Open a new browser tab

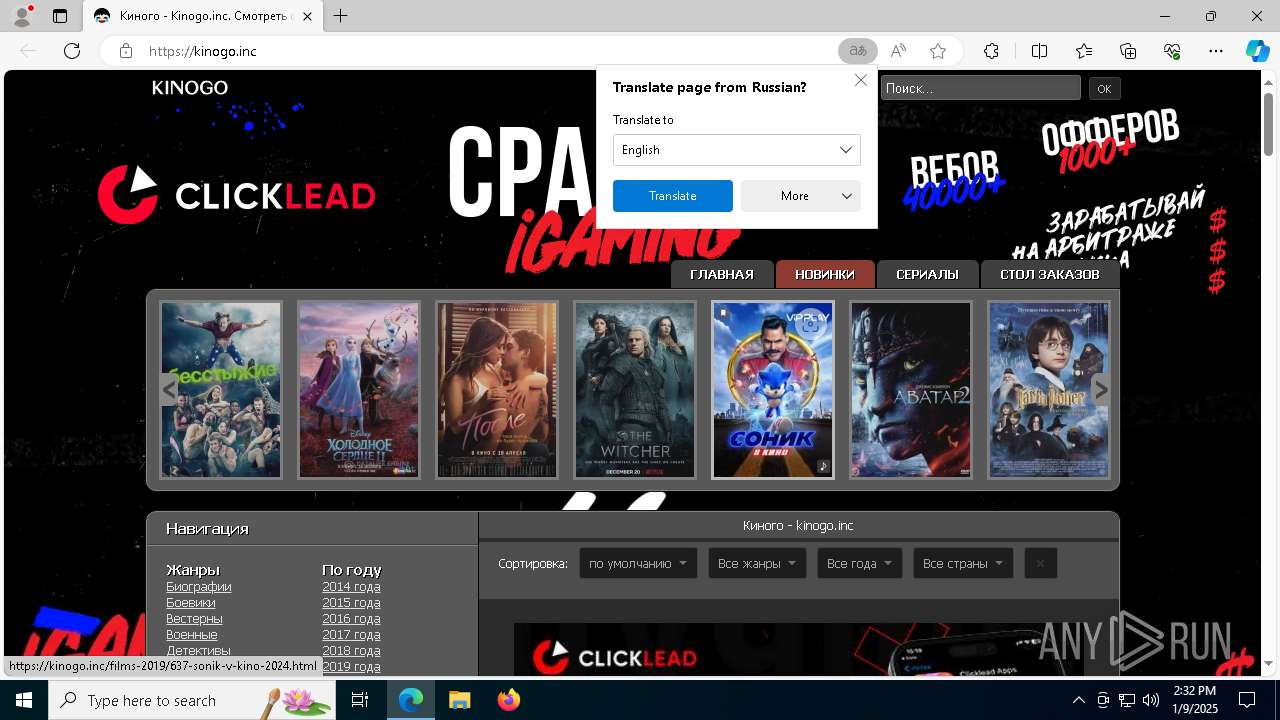click(x=341, y=16)
